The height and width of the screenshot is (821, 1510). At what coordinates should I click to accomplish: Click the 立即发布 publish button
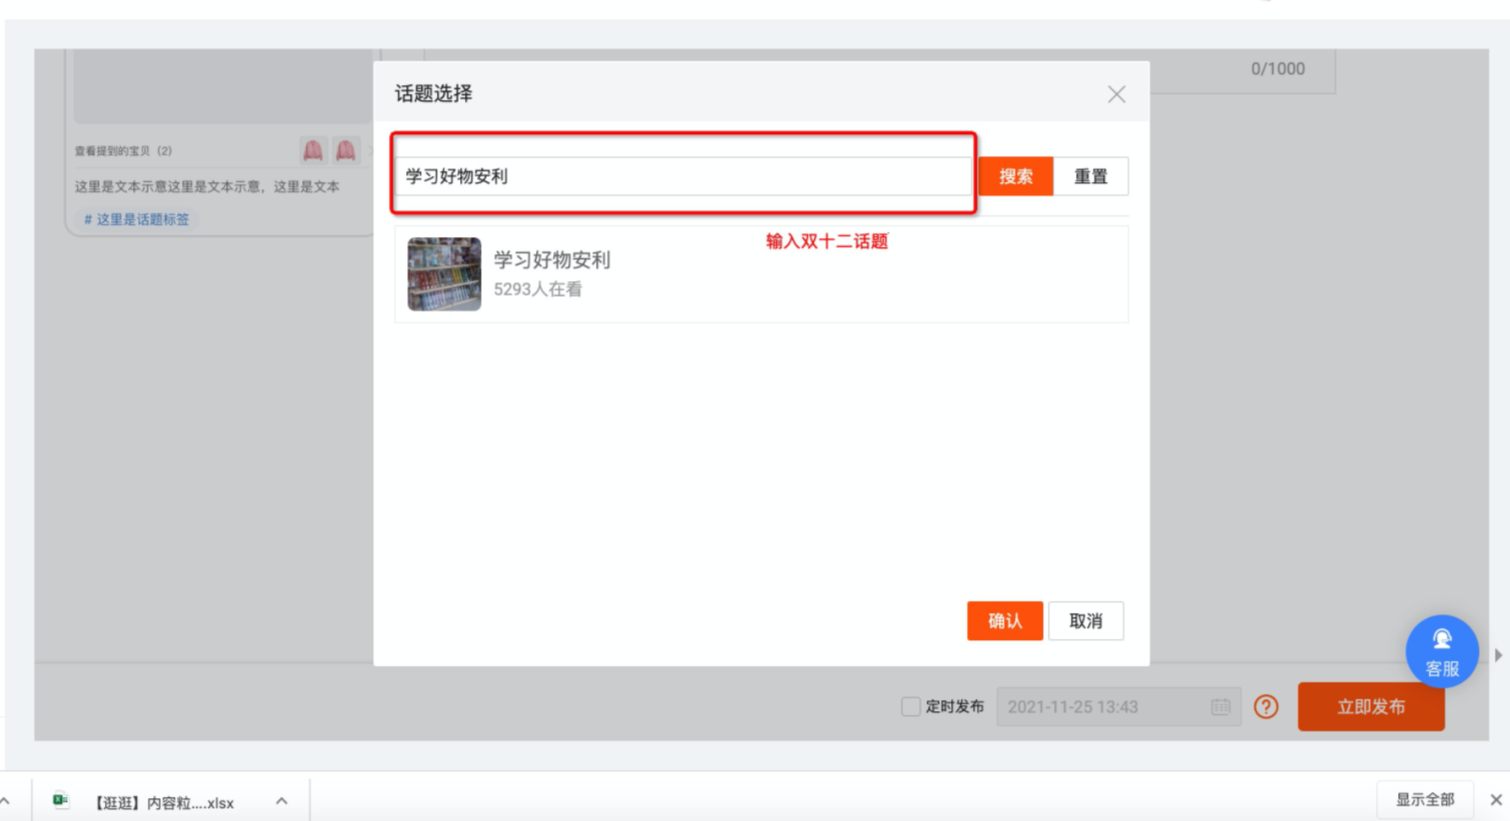pos(1371,706)
